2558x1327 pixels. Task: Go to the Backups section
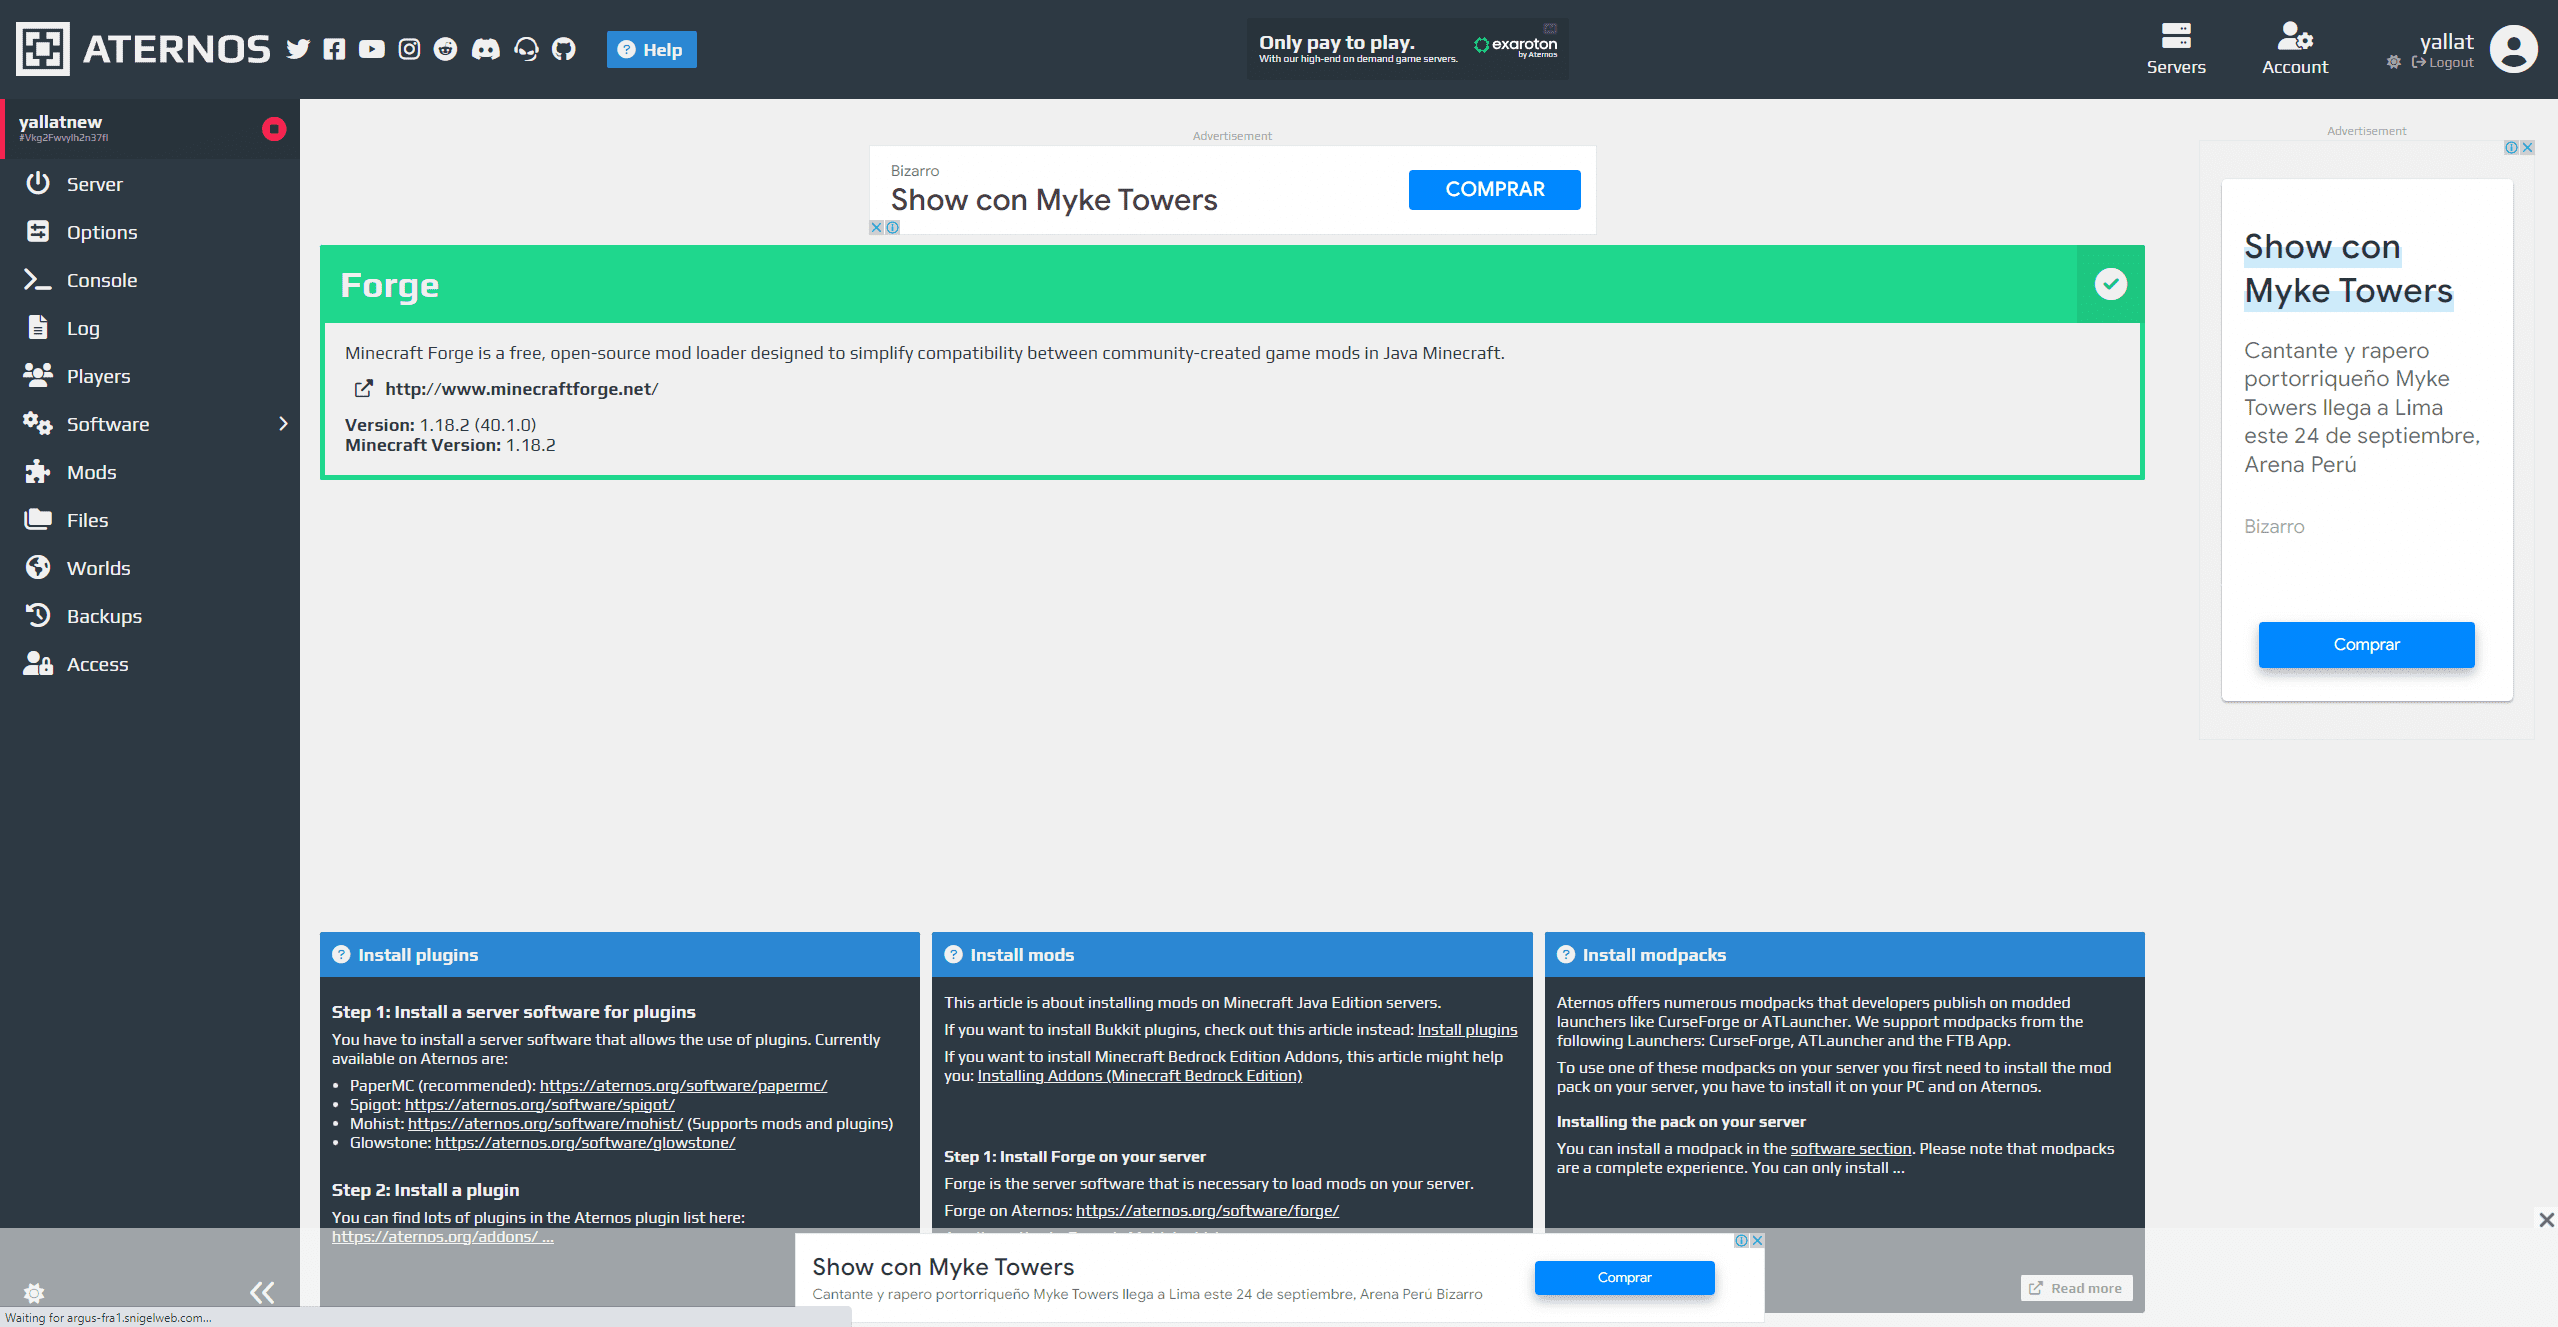(x=104, y=616)
